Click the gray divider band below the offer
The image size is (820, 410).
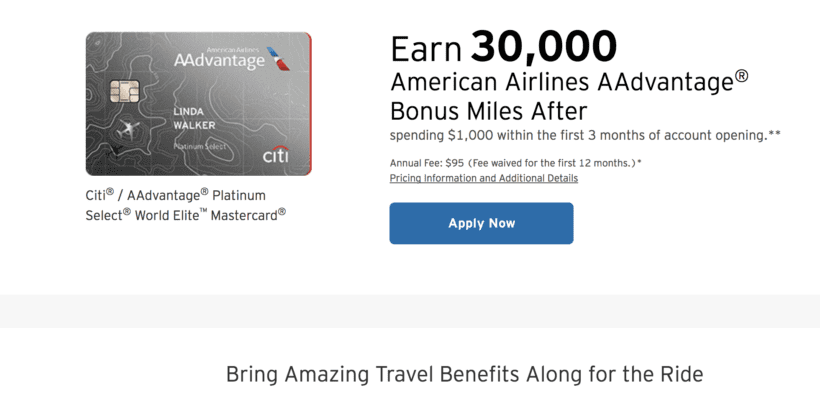pyautogui.click(x=410, y=311)
